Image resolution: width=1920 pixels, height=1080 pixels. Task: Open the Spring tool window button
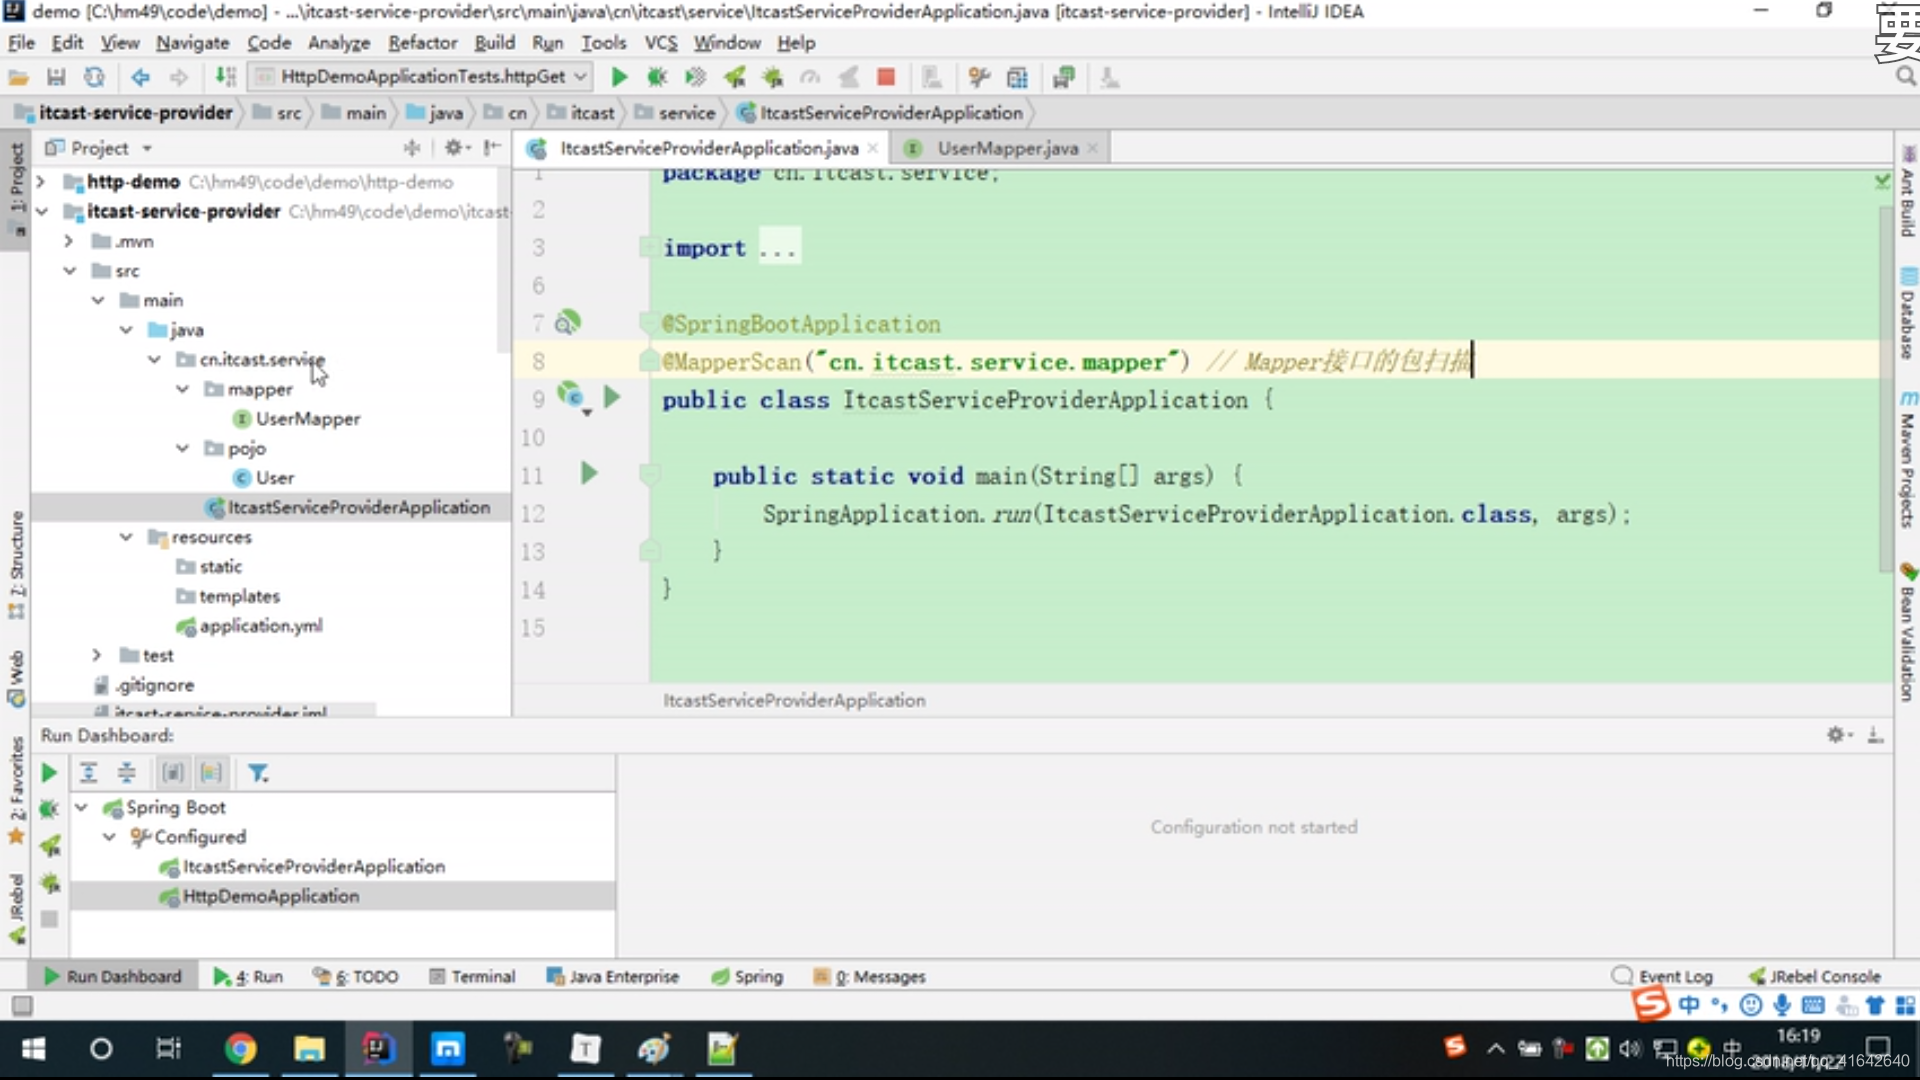(x=747, y=976)
